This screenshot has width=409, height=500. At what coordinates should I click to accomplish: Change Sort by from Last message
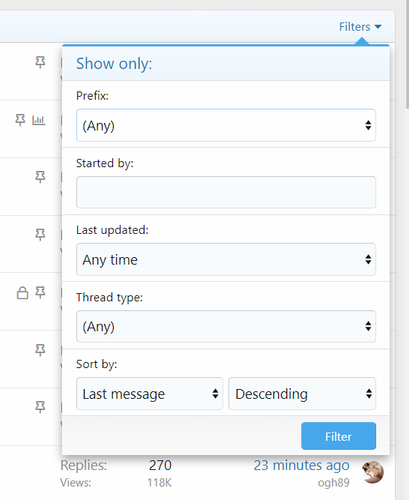(149, 394)
